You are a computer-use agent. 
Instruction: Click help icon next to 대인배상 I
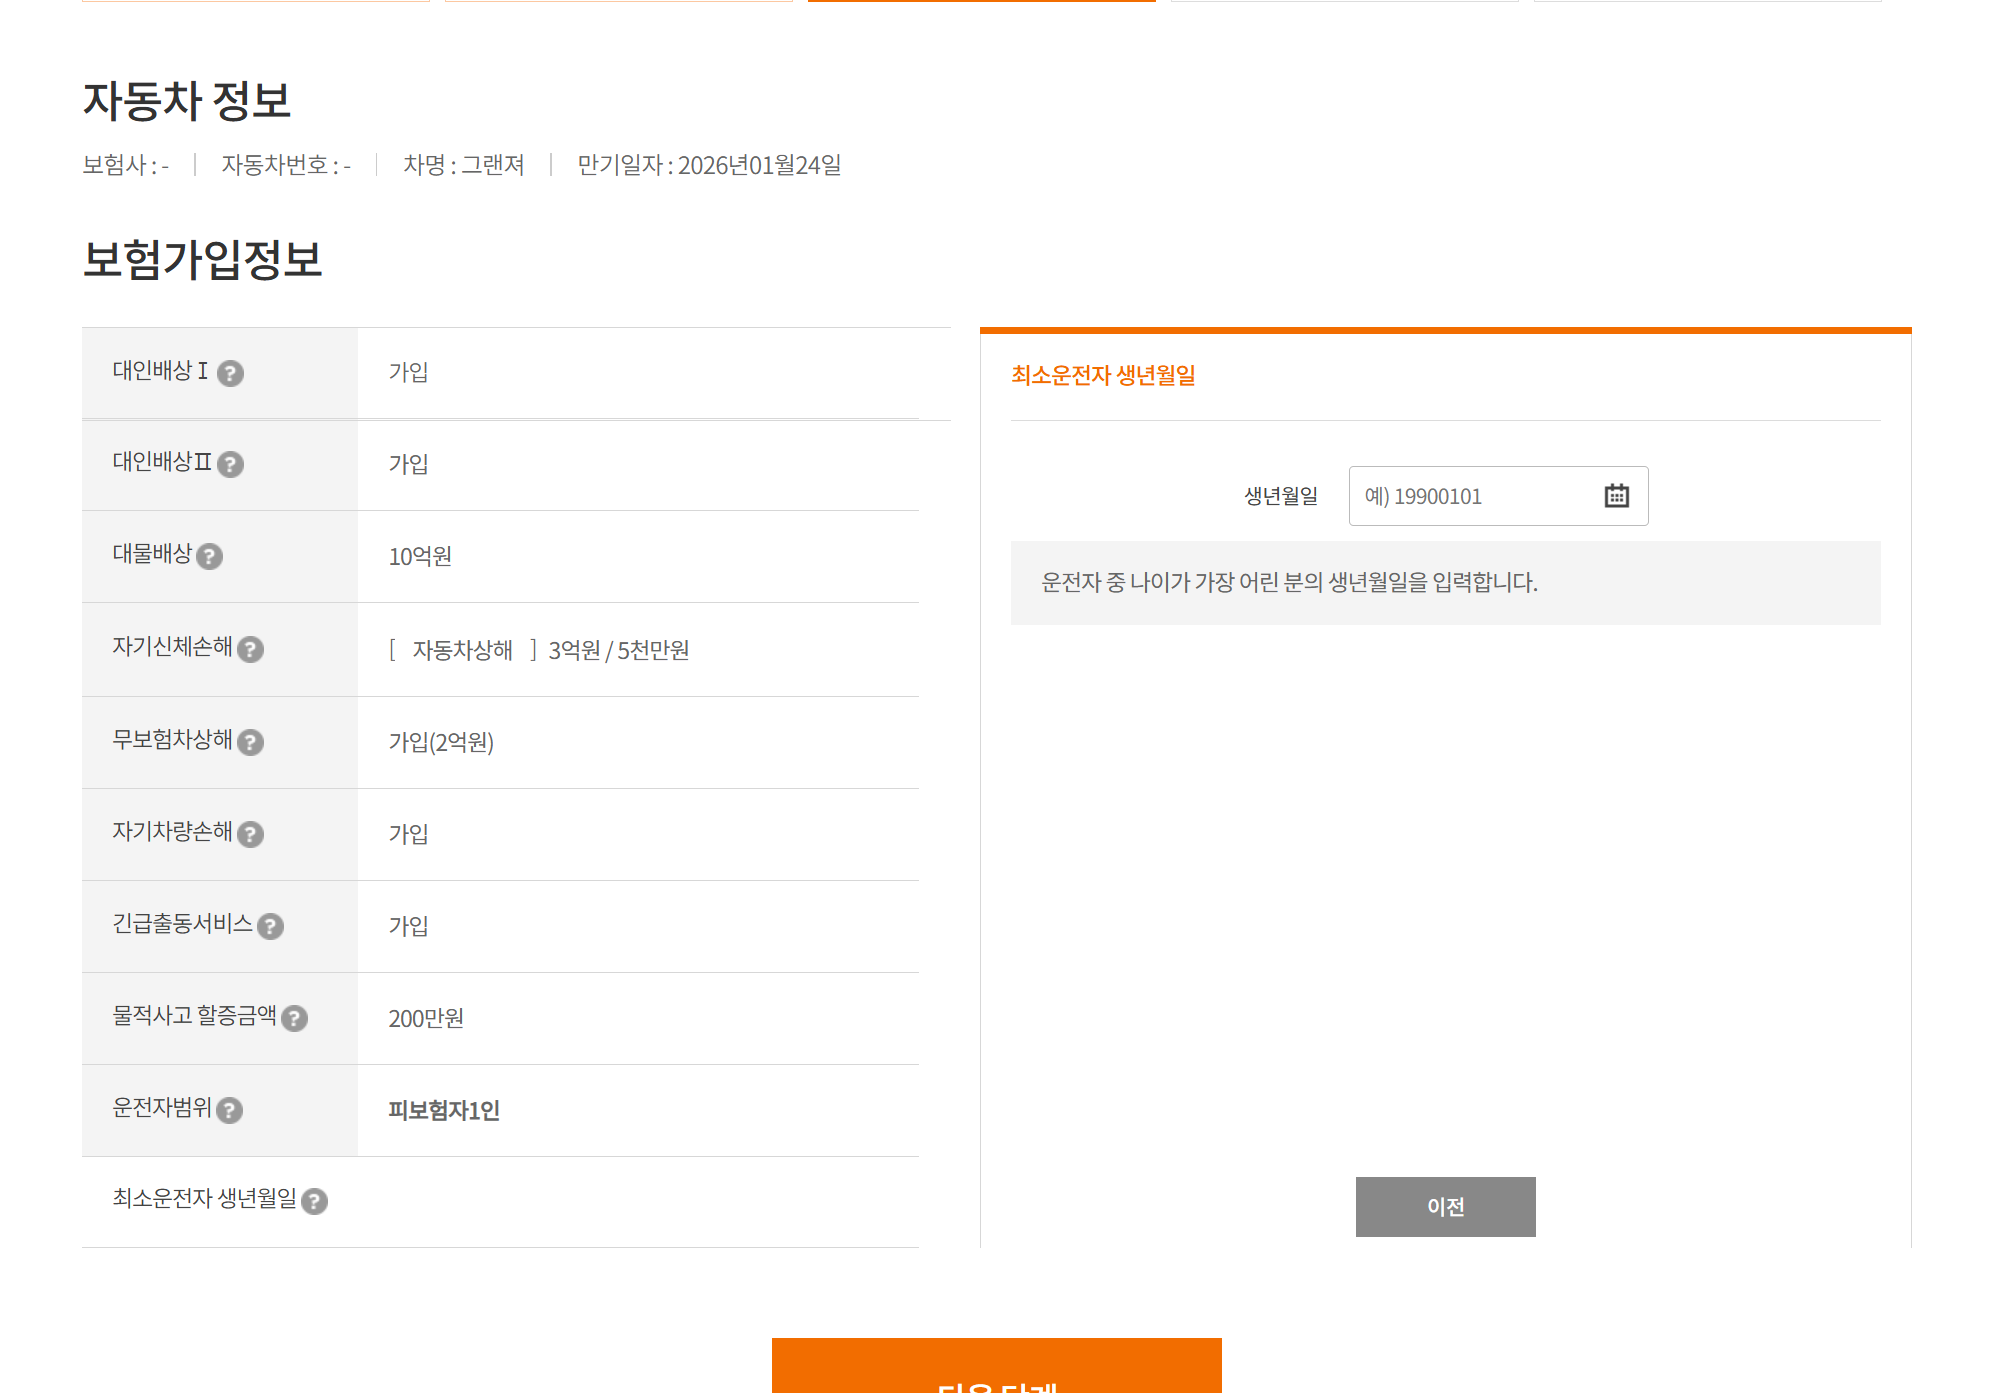tap(230, 373)
